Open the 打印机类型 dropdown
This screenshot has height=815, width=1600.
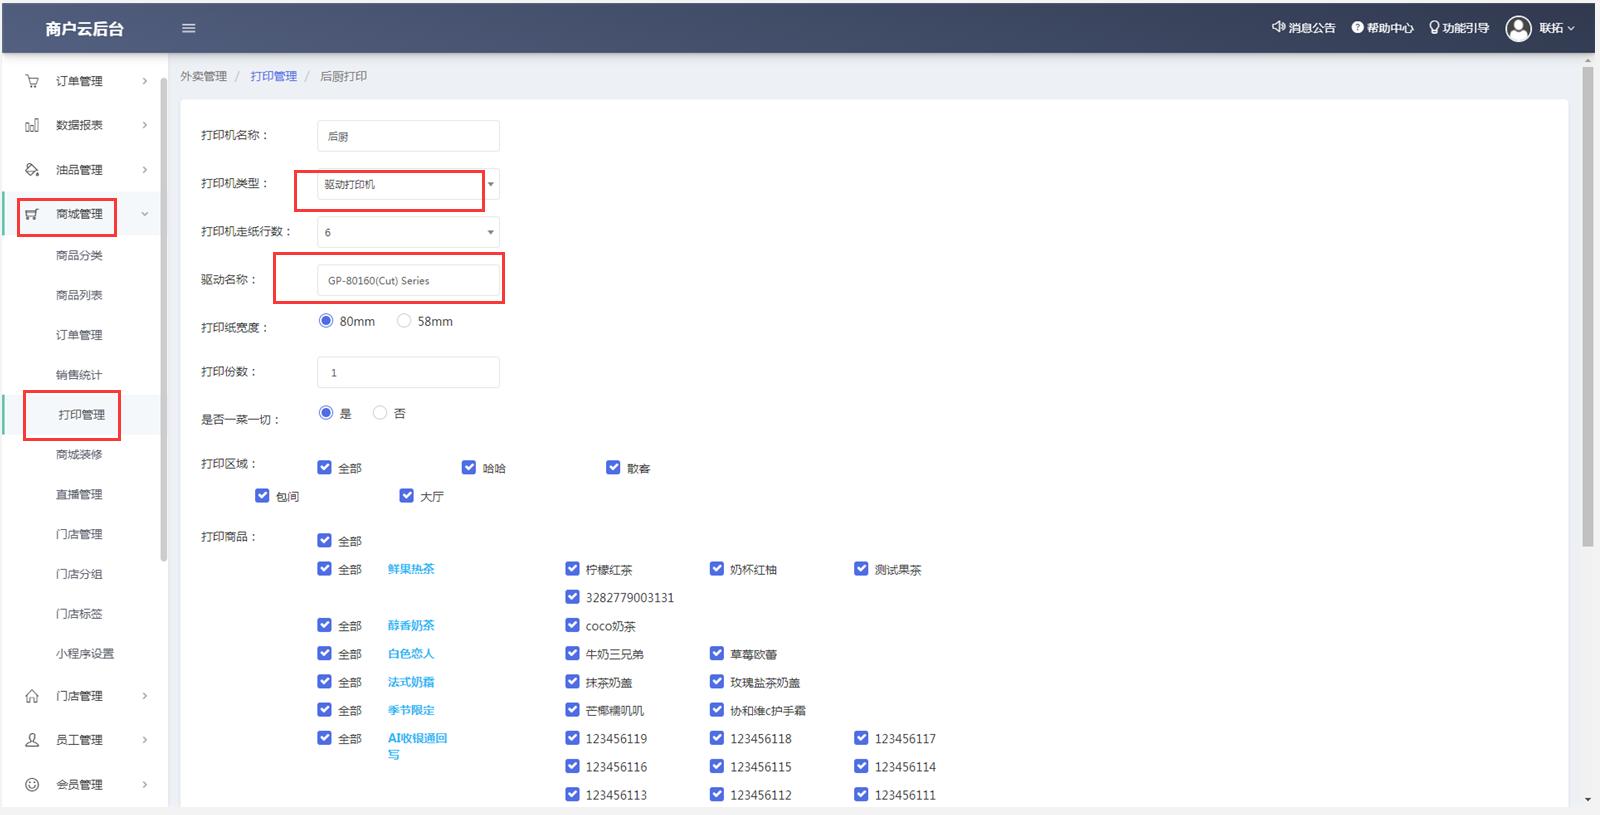click(x=408, y=184)
